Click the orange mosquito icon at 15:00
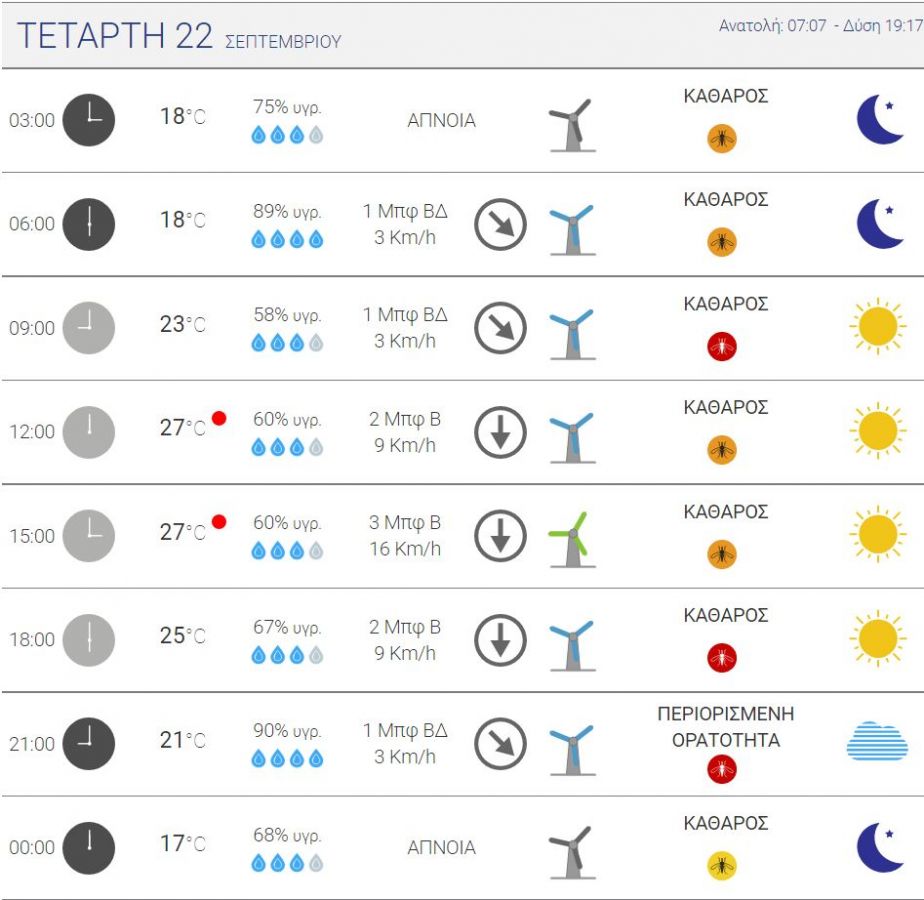The height and width of the screenshot is (900, 924). (722, 554)
